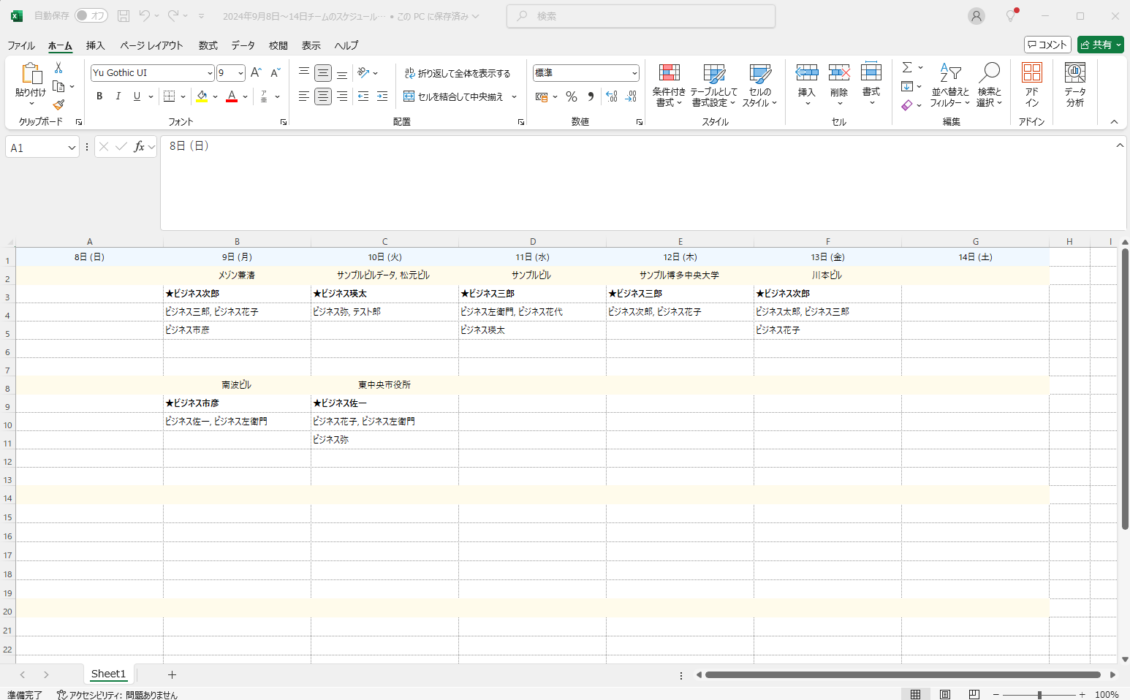The image size is (1130, 700).
Task: Expand the Name Box dropdown
Action: click(x=71, y=148)
